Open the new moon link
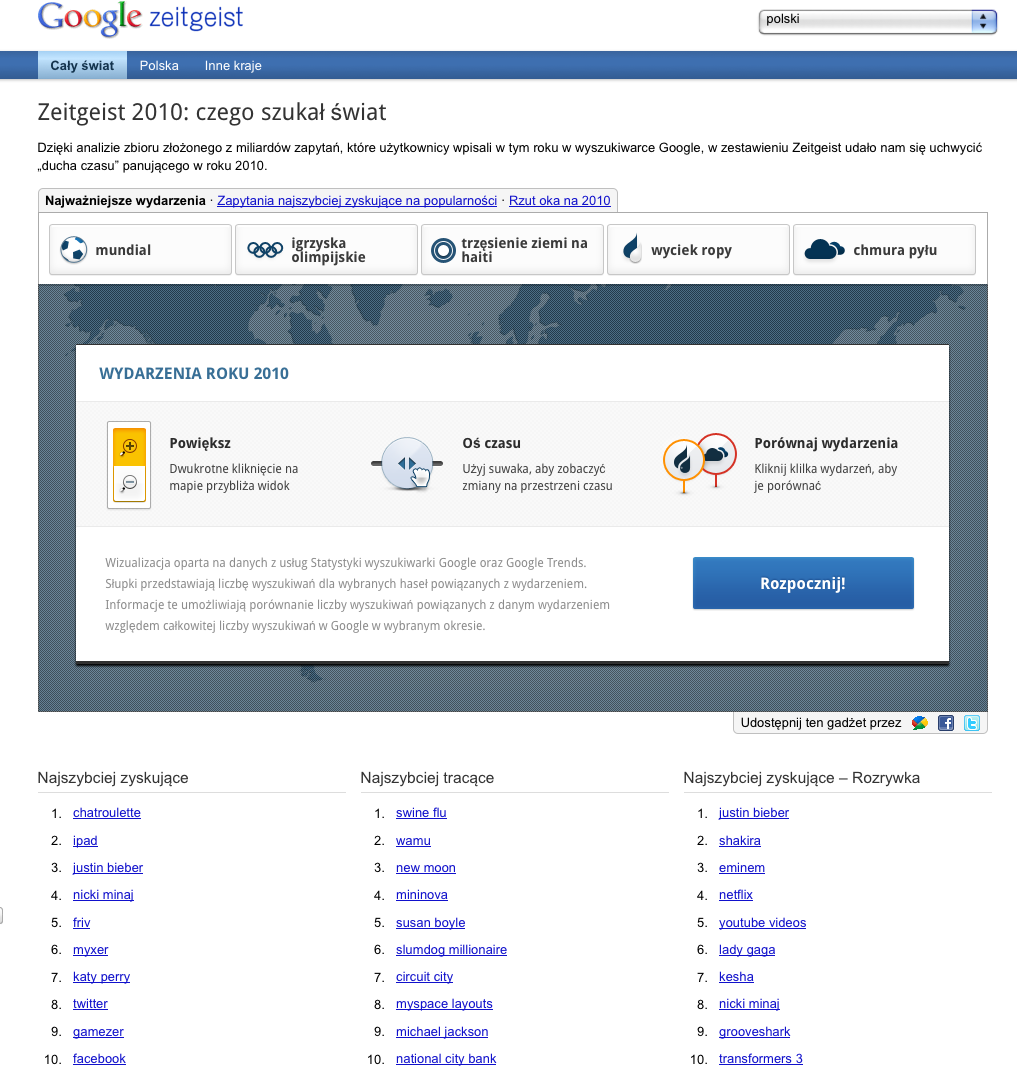 point(426,867)
